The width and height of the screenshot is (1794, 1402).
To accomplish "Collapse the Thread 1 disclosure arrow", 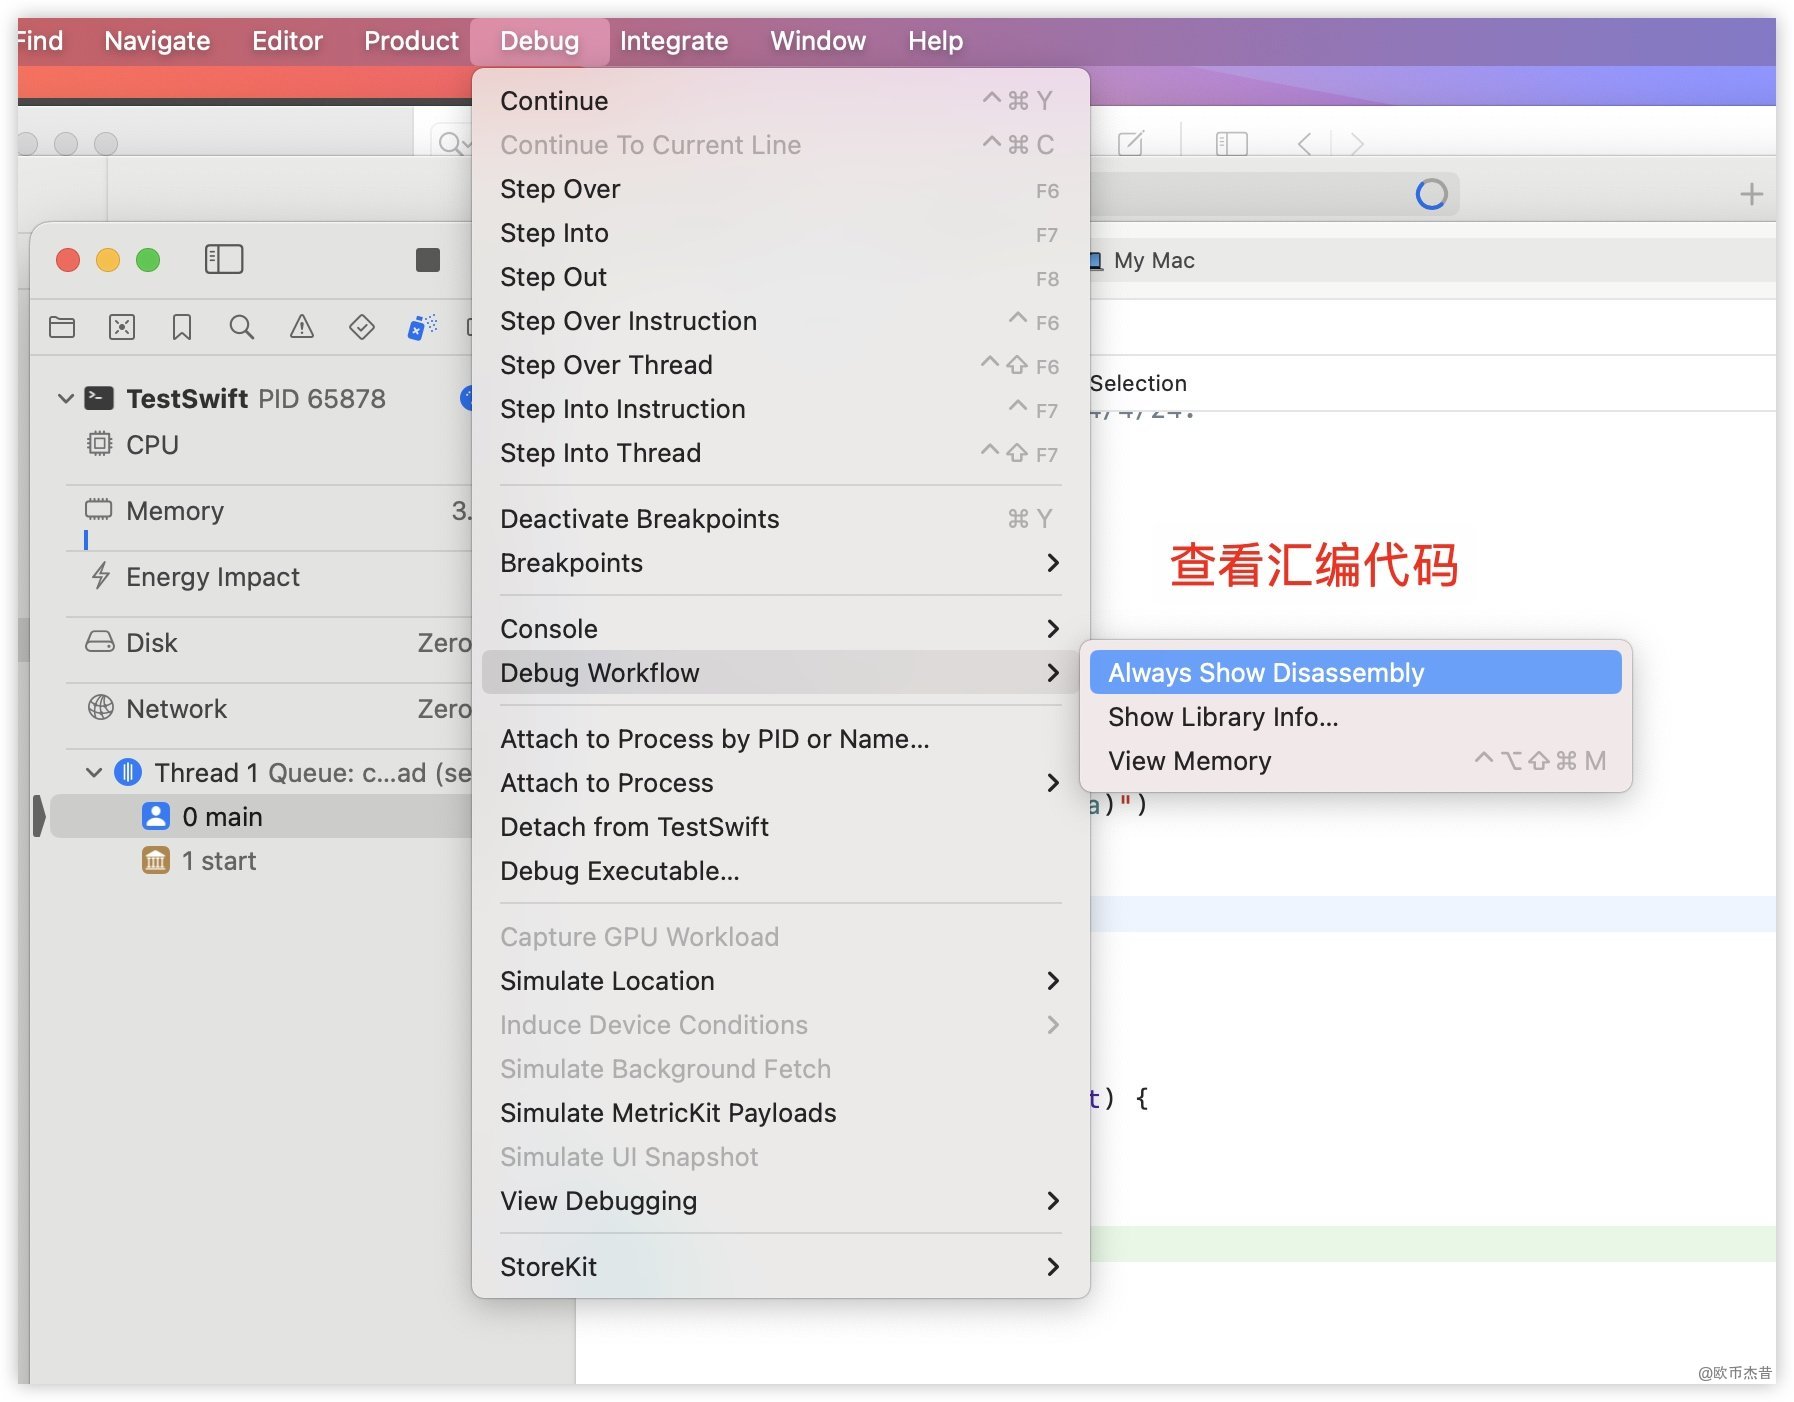I will click(94, 773).
